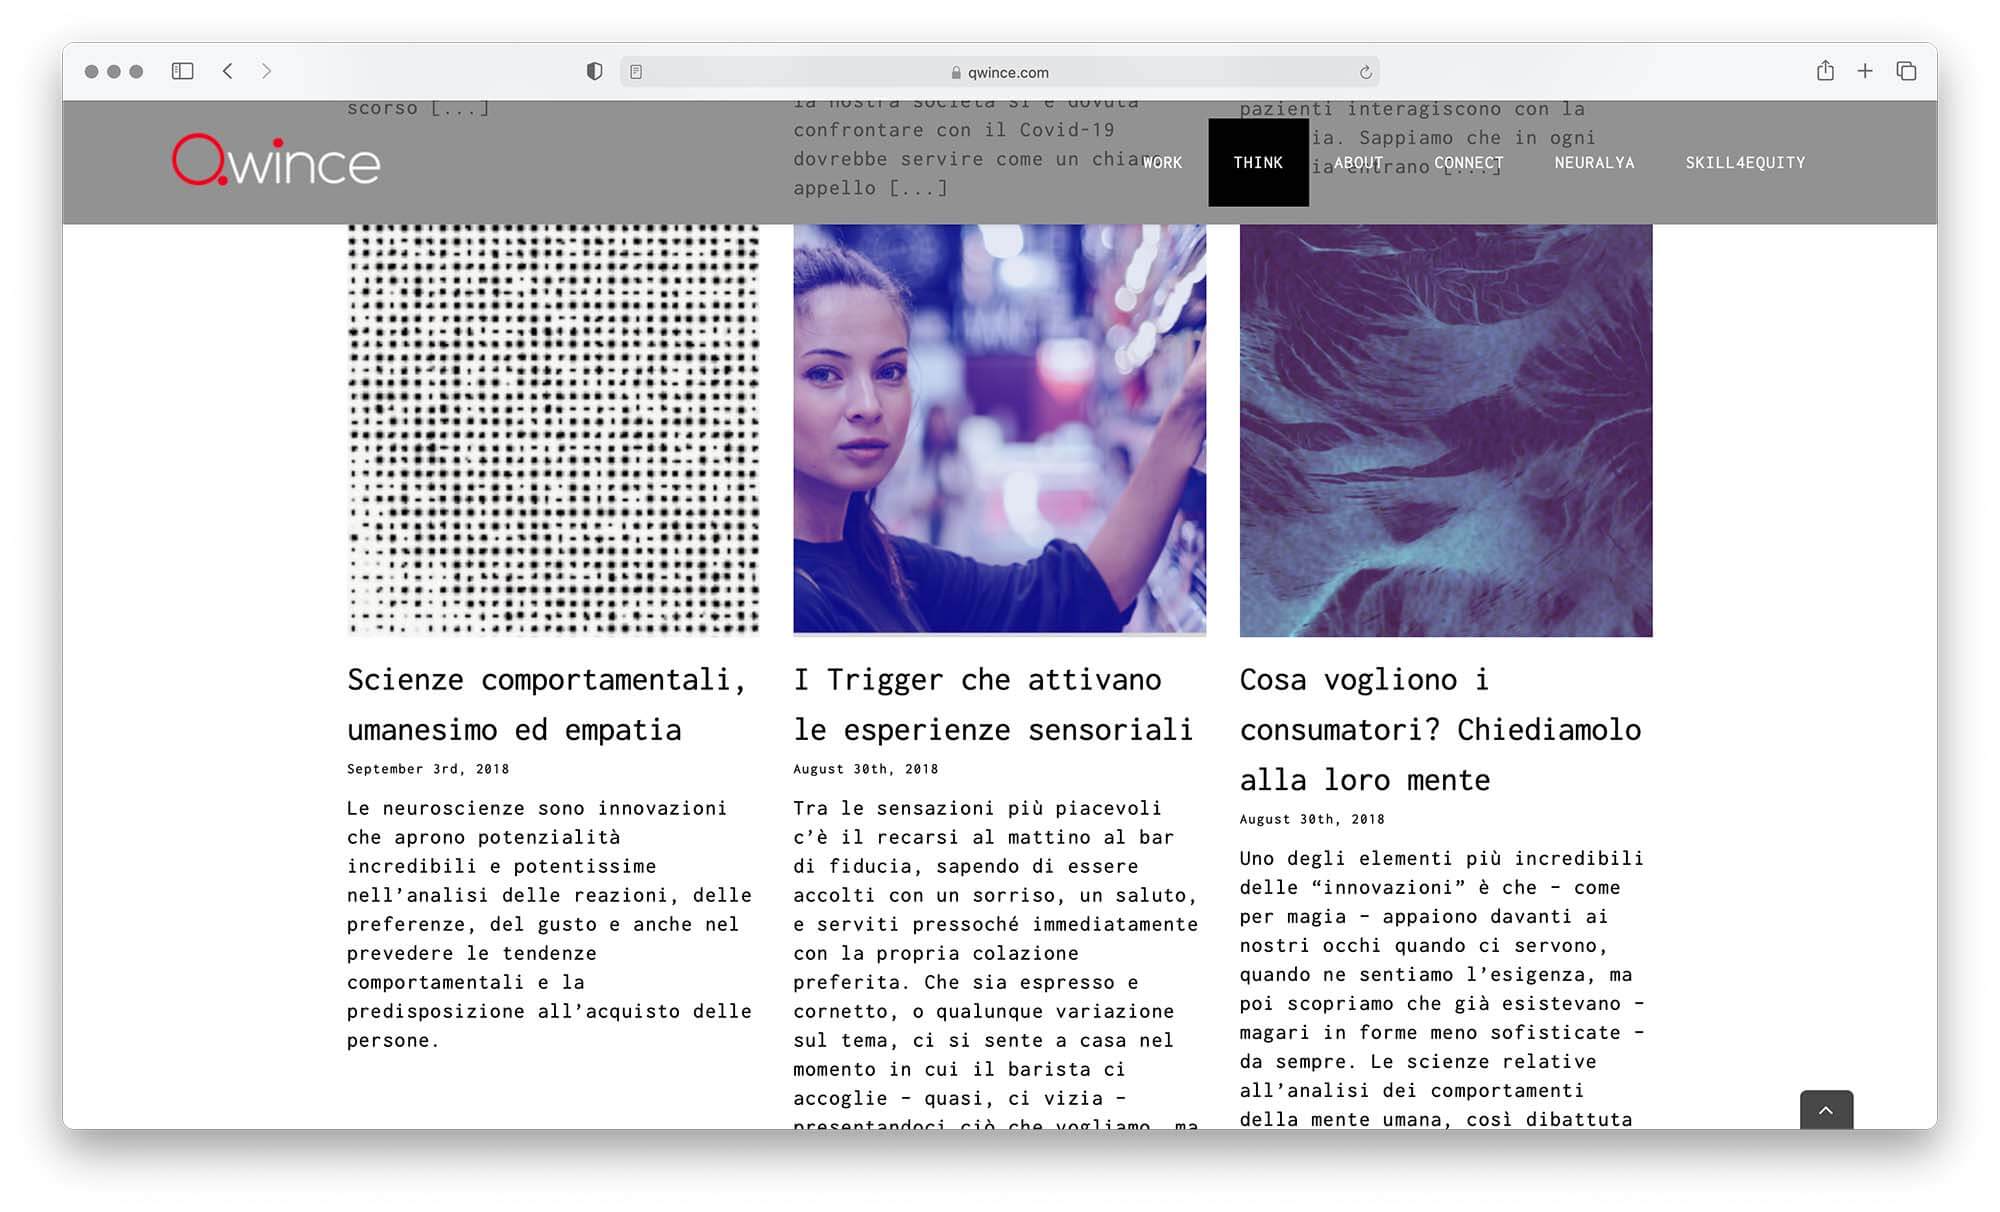Go back to the previous page
The image size is (2000, 1212).
tap(228, 71)
